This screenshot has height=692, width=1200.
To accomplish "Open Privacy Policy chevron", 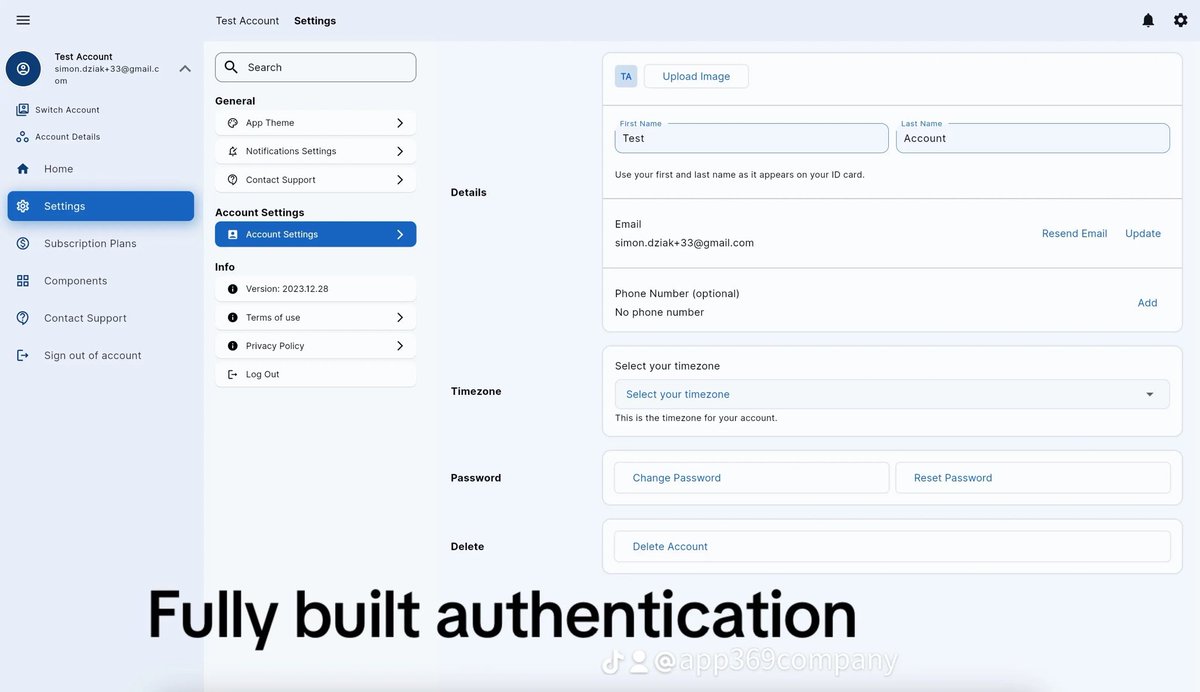I will (400, 346).
